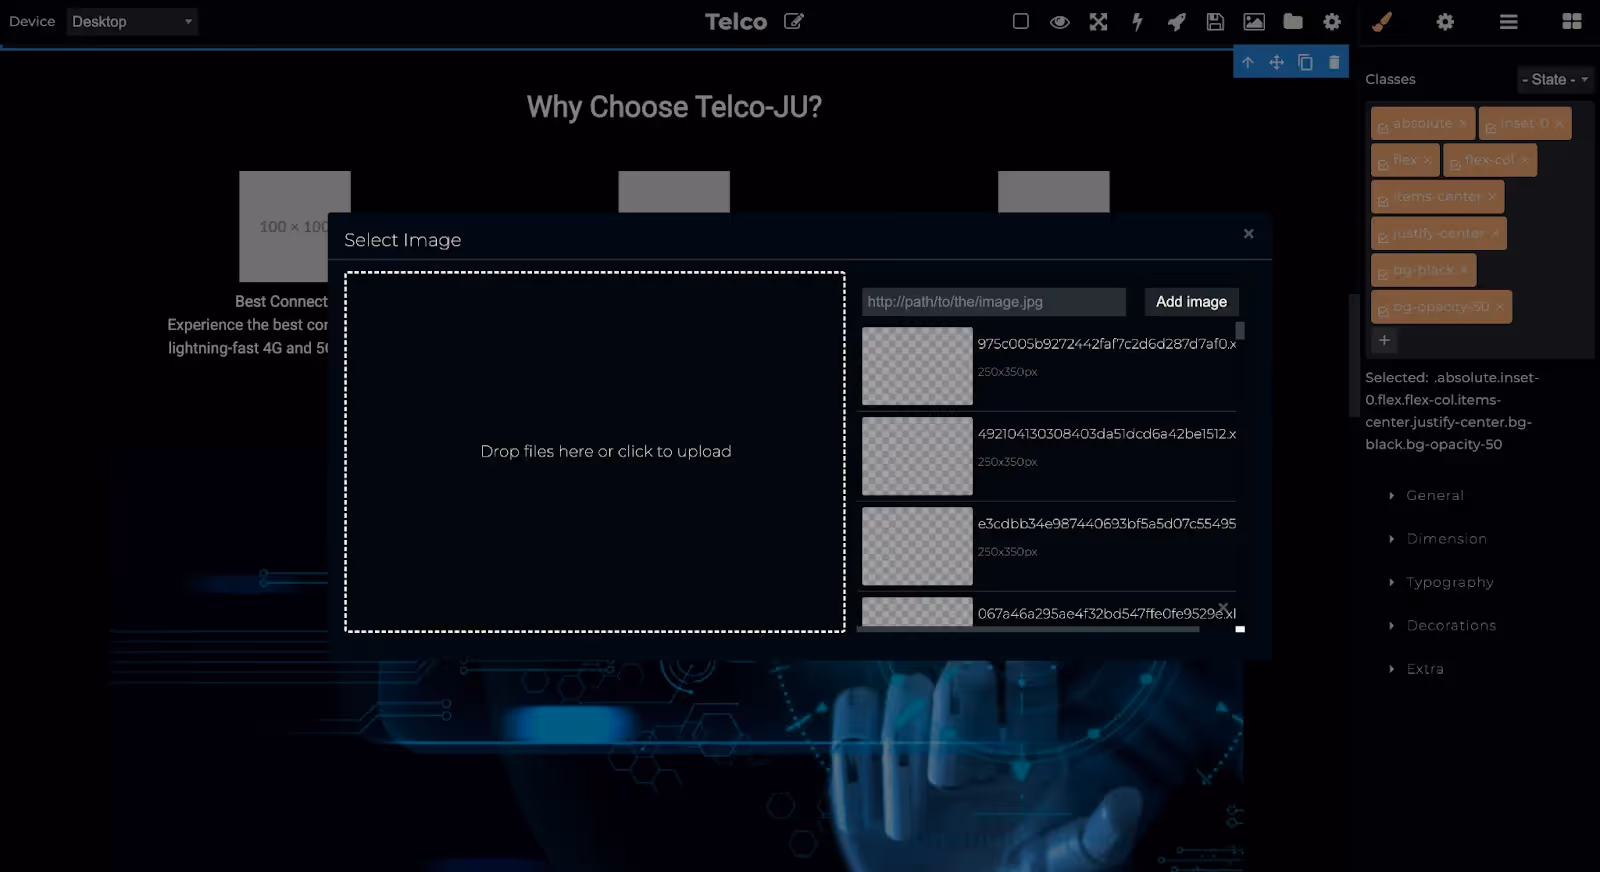
Task: Enter fullscreen with the expand arrows icon
Action: coord(1098,21)
